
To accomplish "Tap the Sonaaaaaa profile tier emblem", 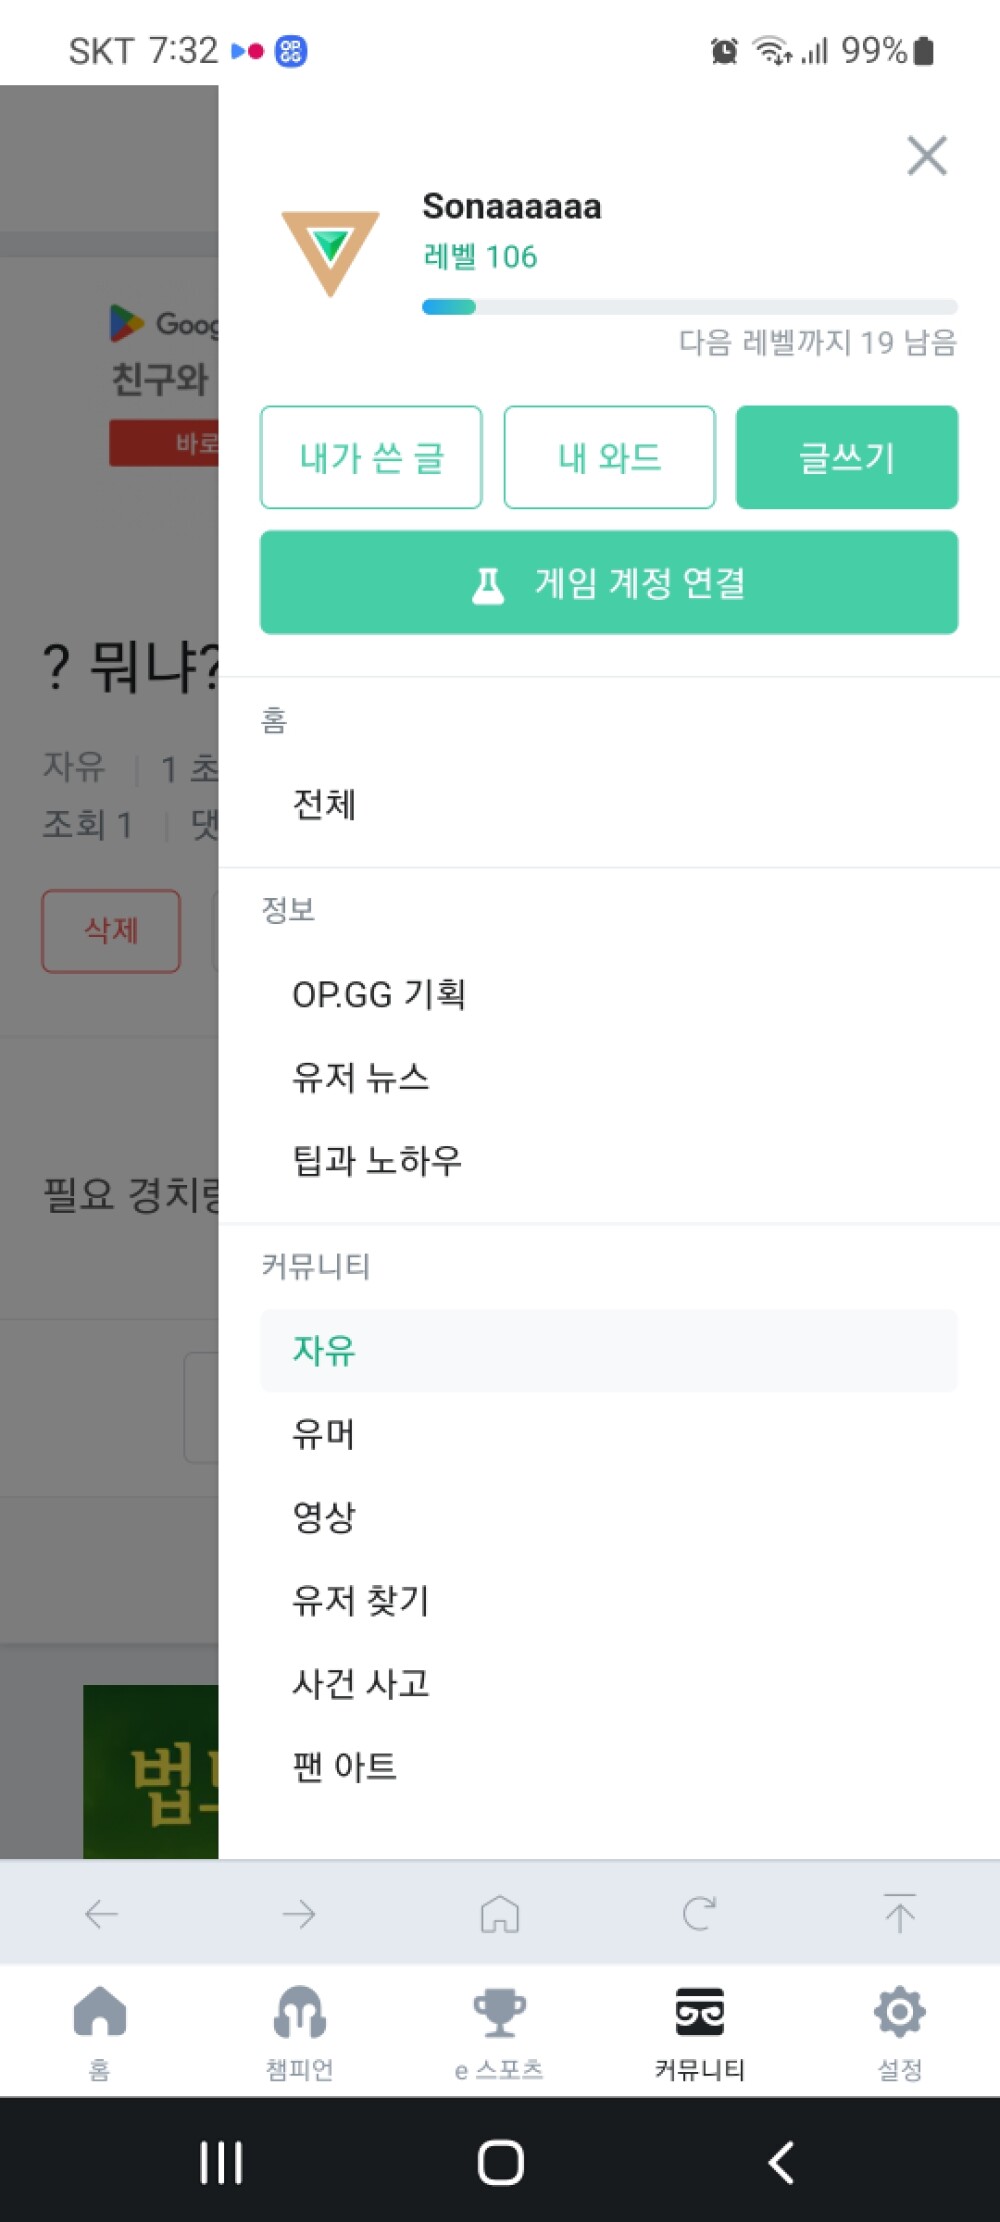I will (330, 252).
